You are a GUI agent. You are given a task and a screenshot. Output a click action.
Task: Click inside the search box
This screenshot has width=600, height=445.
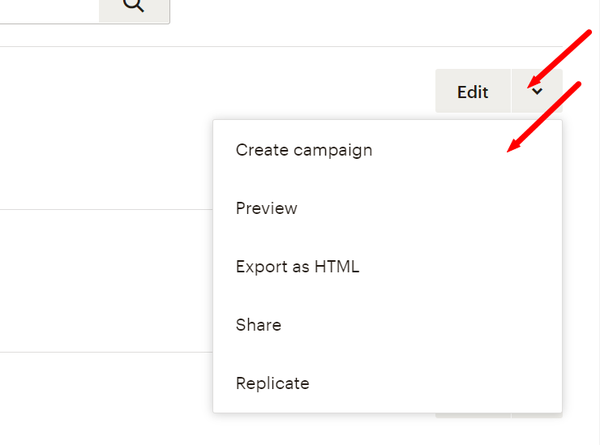click(x=48, y=6)
